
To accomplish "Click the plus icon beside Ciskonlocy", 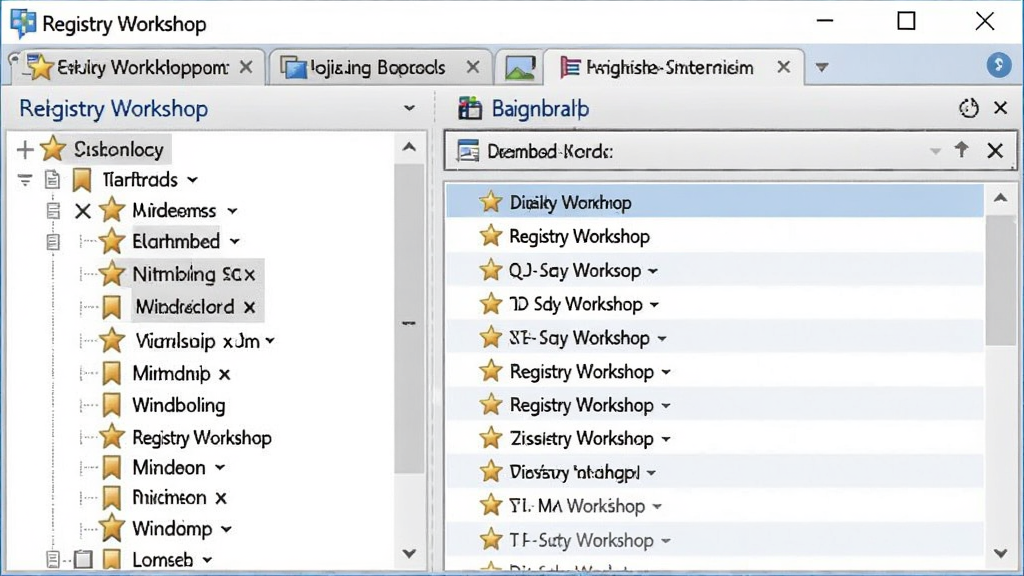I will pos(25,150).
